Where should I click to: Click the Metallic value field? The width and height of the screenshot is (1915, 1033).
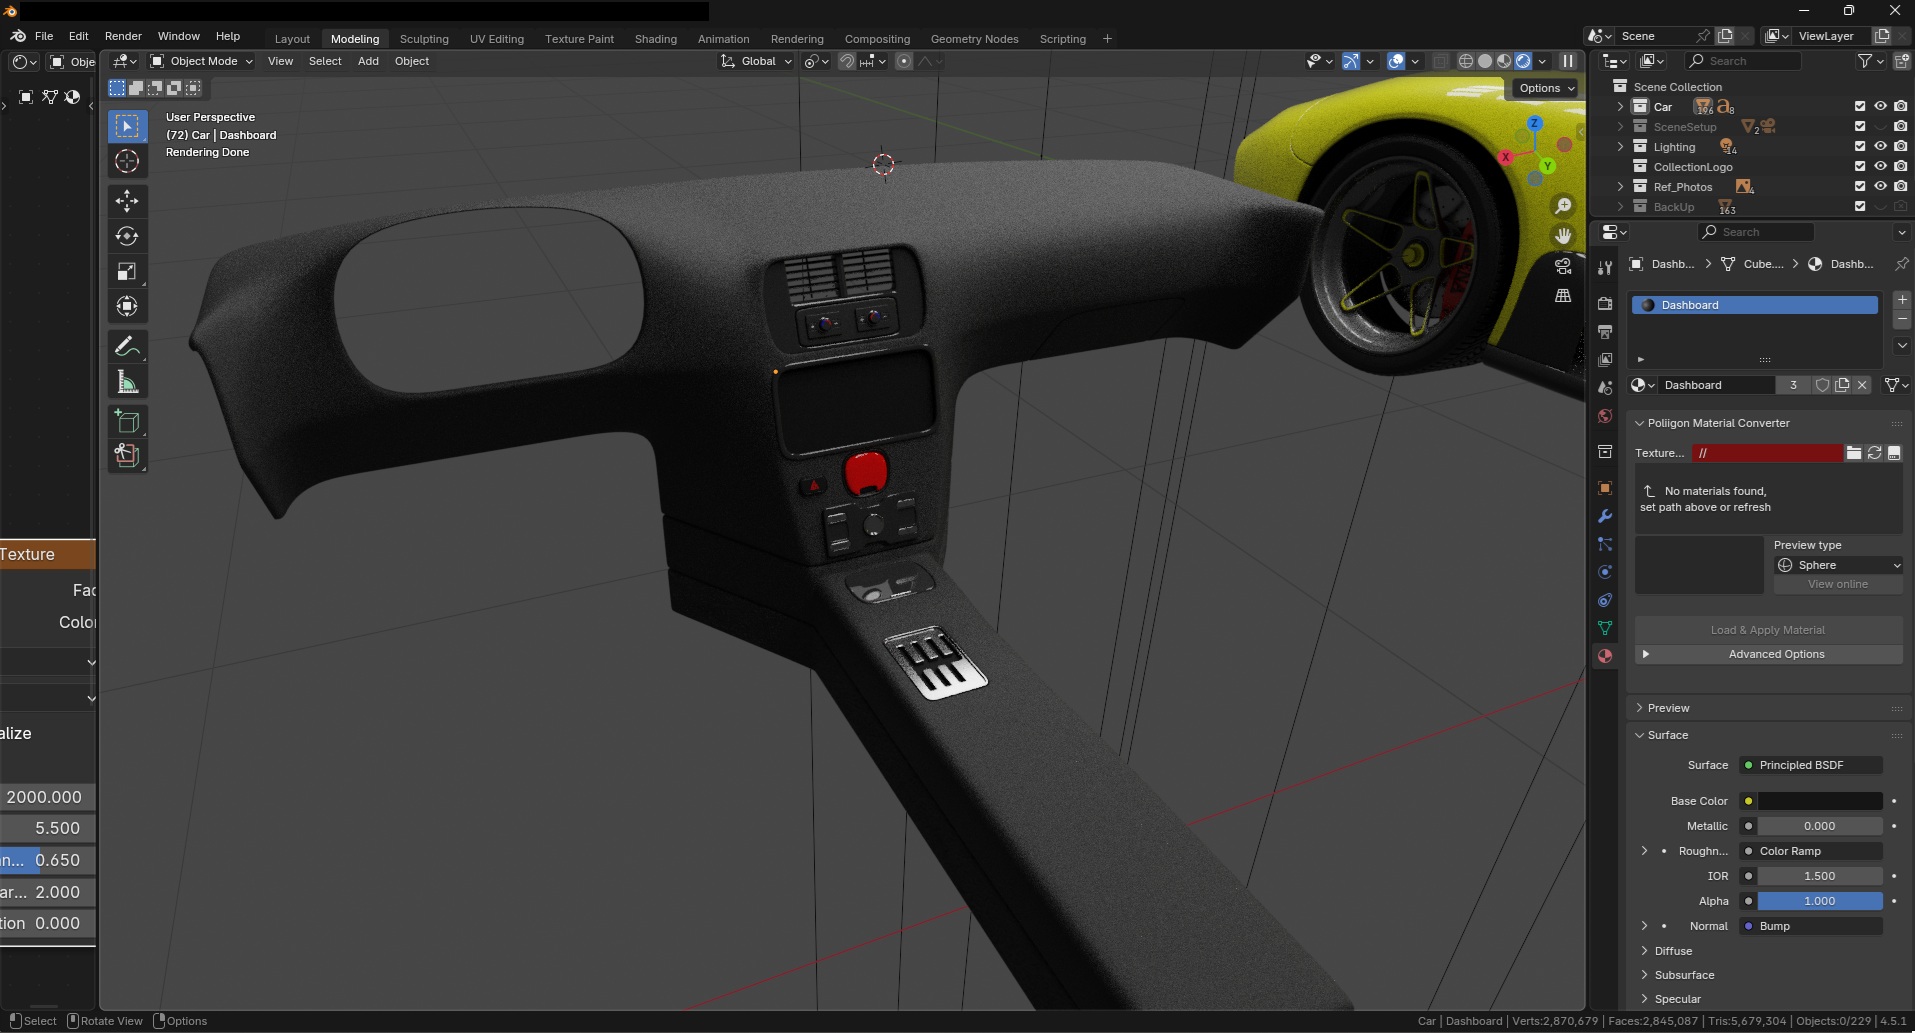pyautogui.click(x=1819, y=826)
